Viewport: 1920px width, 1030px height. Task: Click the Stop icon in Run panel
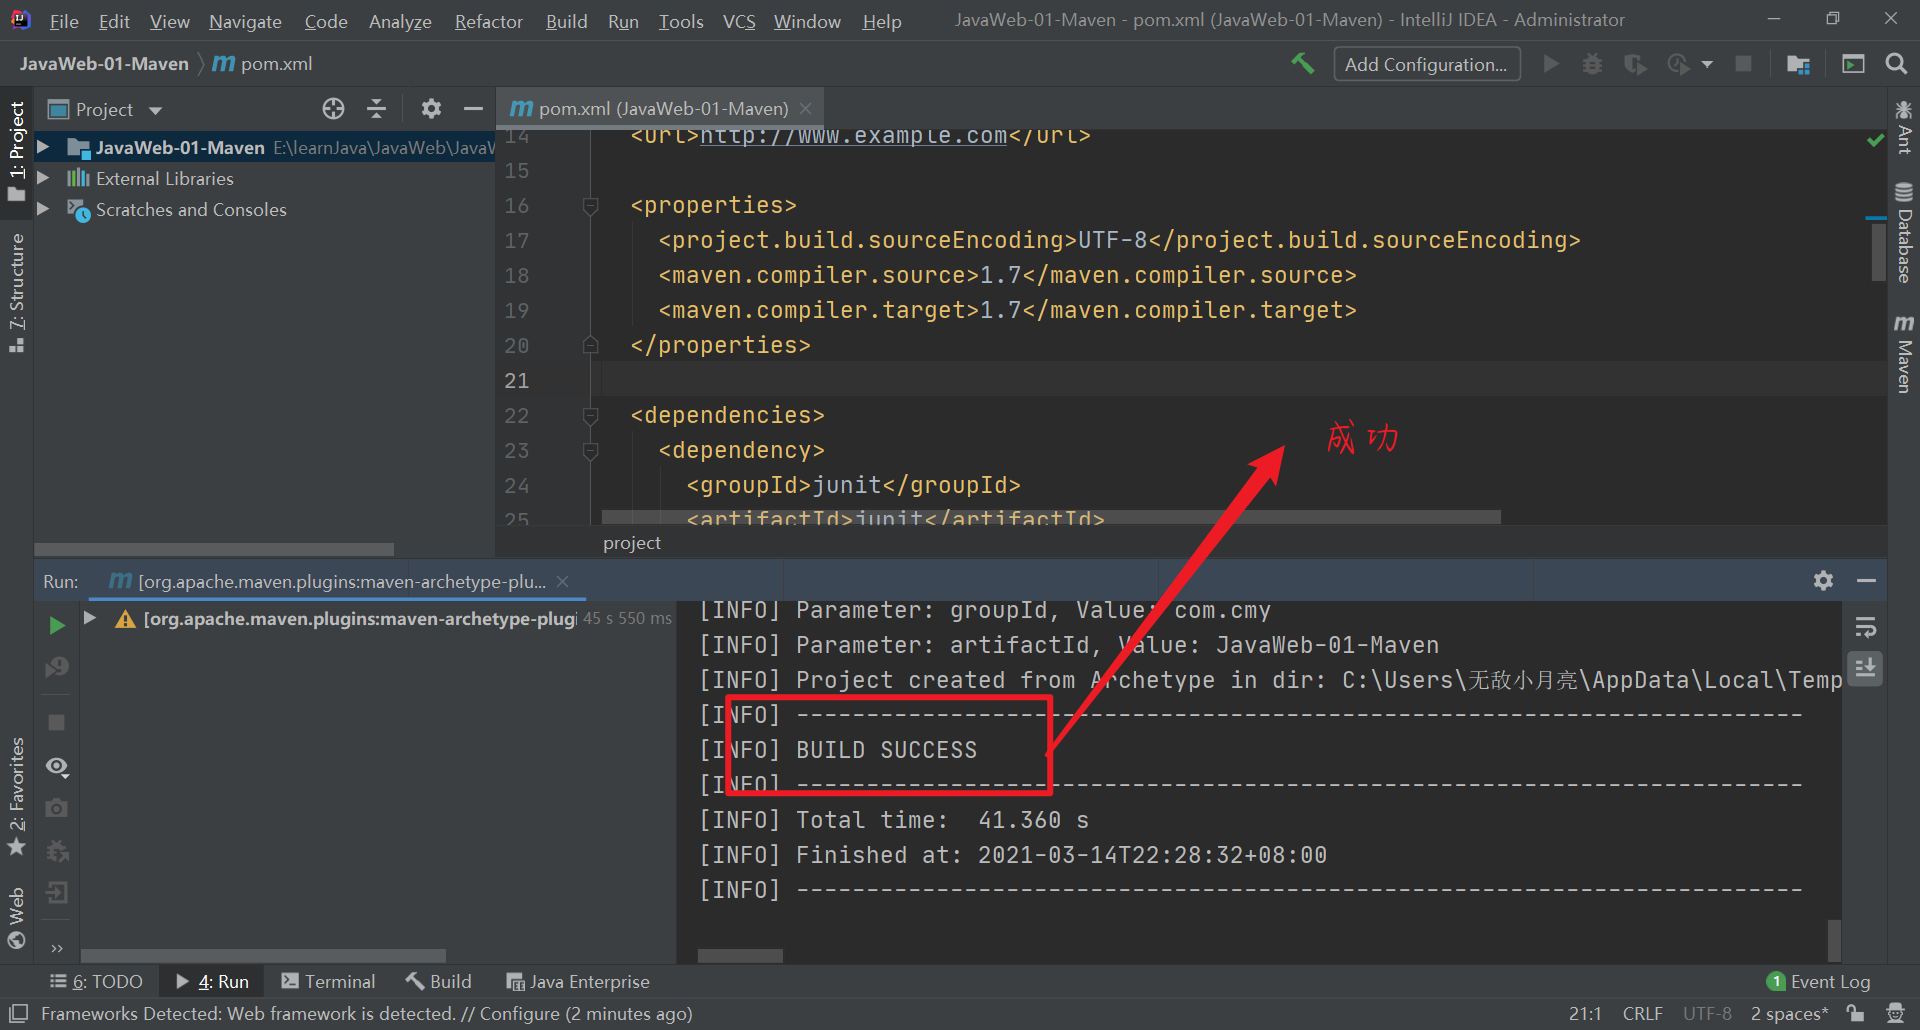pyautogui.click(x=57, y=722)
